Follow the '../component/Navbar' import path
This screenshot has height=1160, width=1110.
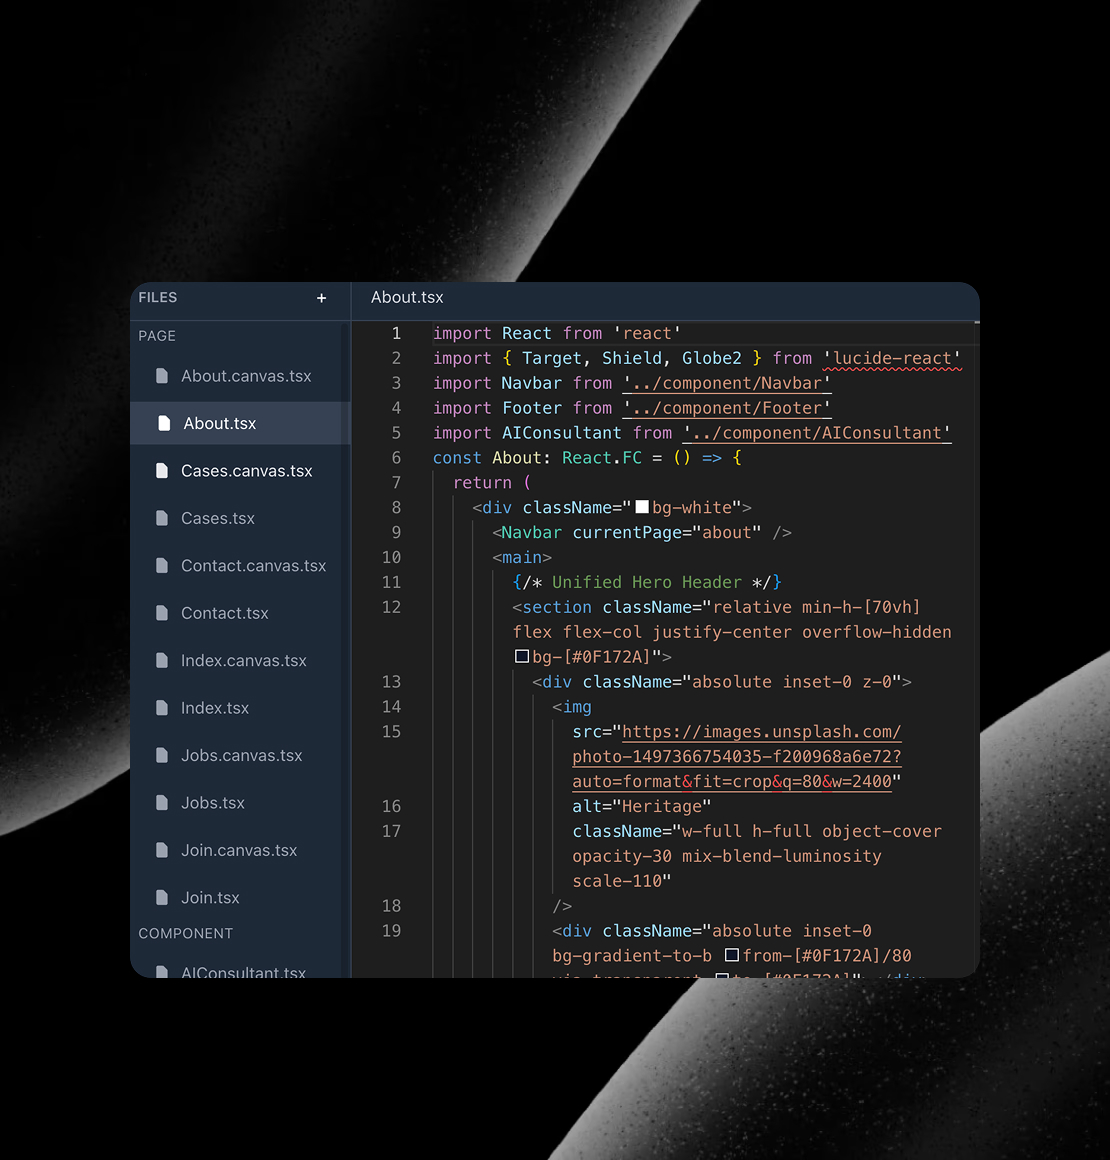727,383
